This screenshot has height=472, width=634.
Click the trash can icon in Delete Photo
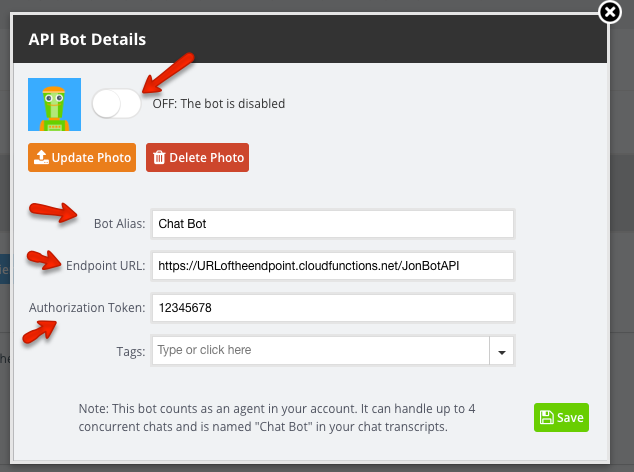coord(159,157)
